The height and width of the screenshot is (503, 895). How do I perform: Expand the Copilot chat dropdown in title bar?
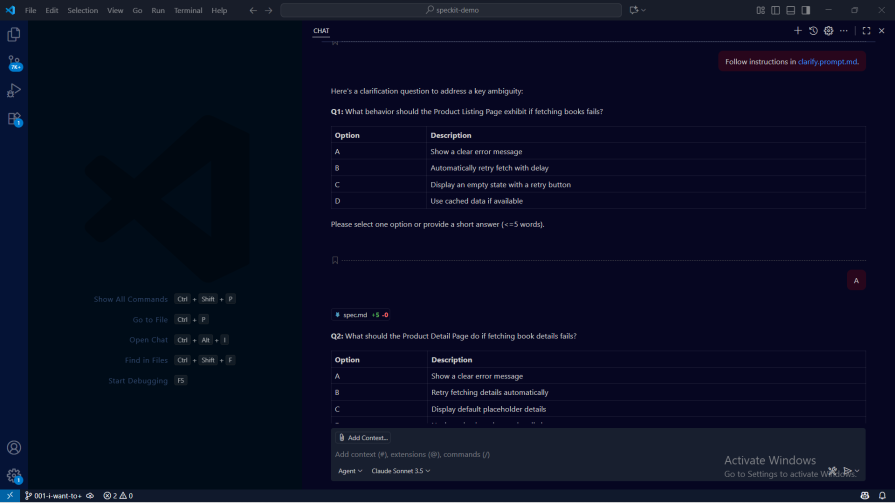[643, 10]
